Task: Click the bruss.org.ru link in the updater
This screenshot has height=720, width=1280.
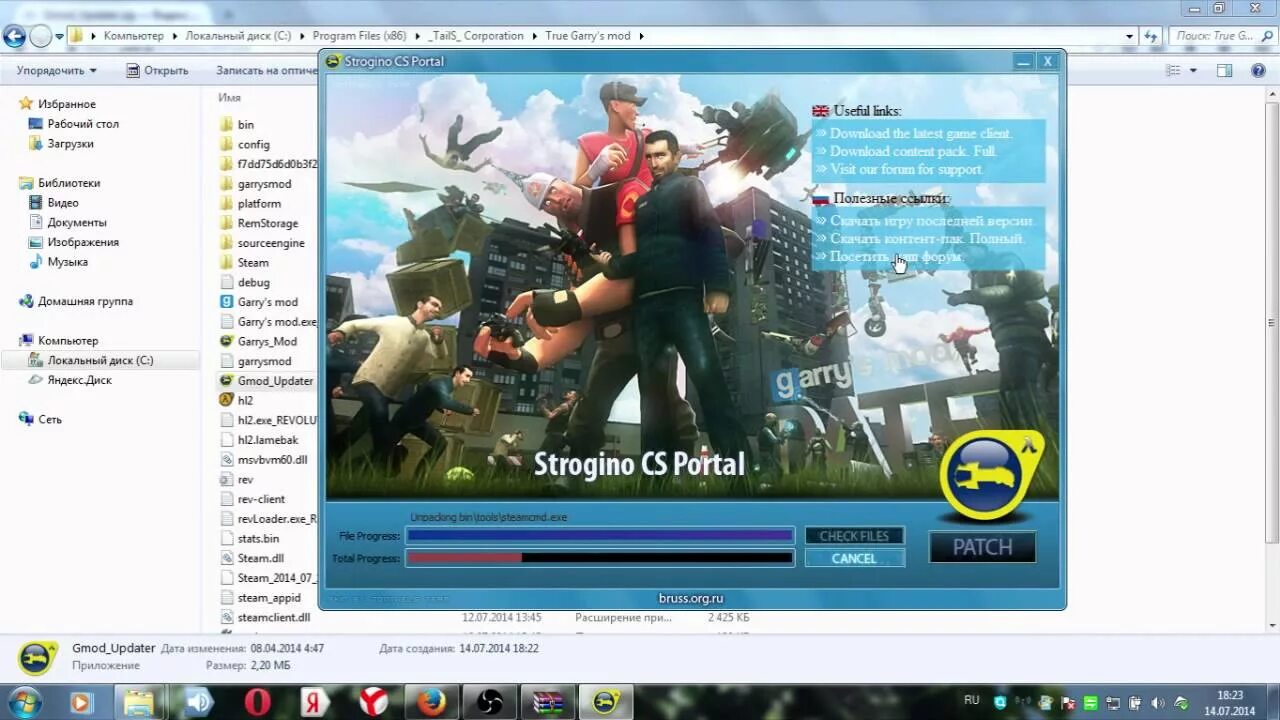Action: 691,598
